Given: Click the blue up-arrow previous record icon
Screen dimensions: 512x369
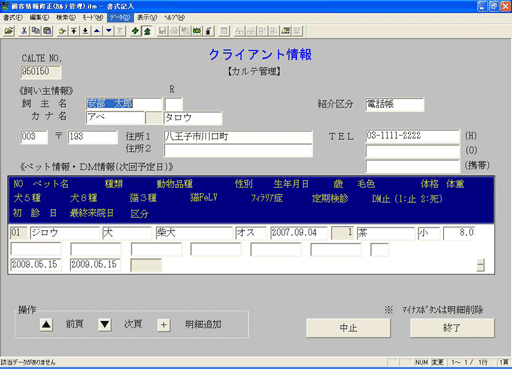Looking at the screenshot, I should tap(97, 31).
